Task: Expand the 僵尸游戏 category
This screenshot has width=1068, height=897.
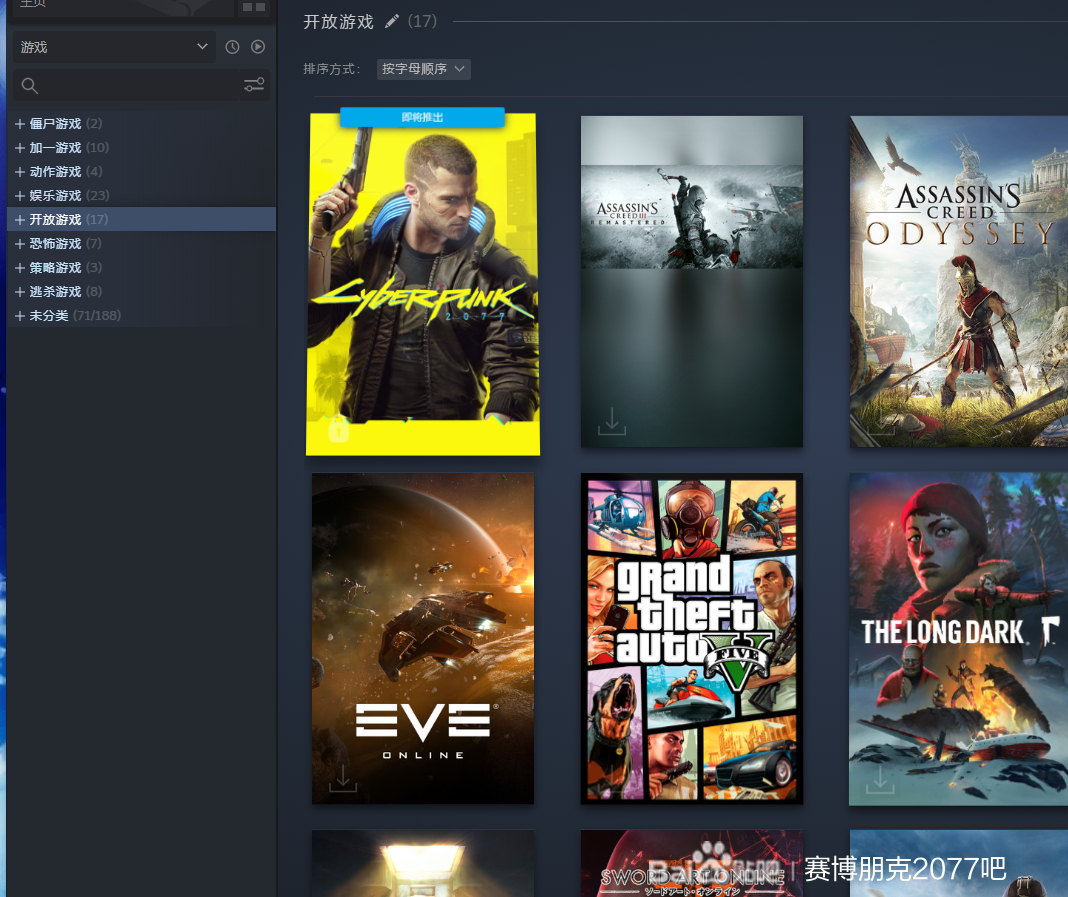Action: [x=20, y=124]
